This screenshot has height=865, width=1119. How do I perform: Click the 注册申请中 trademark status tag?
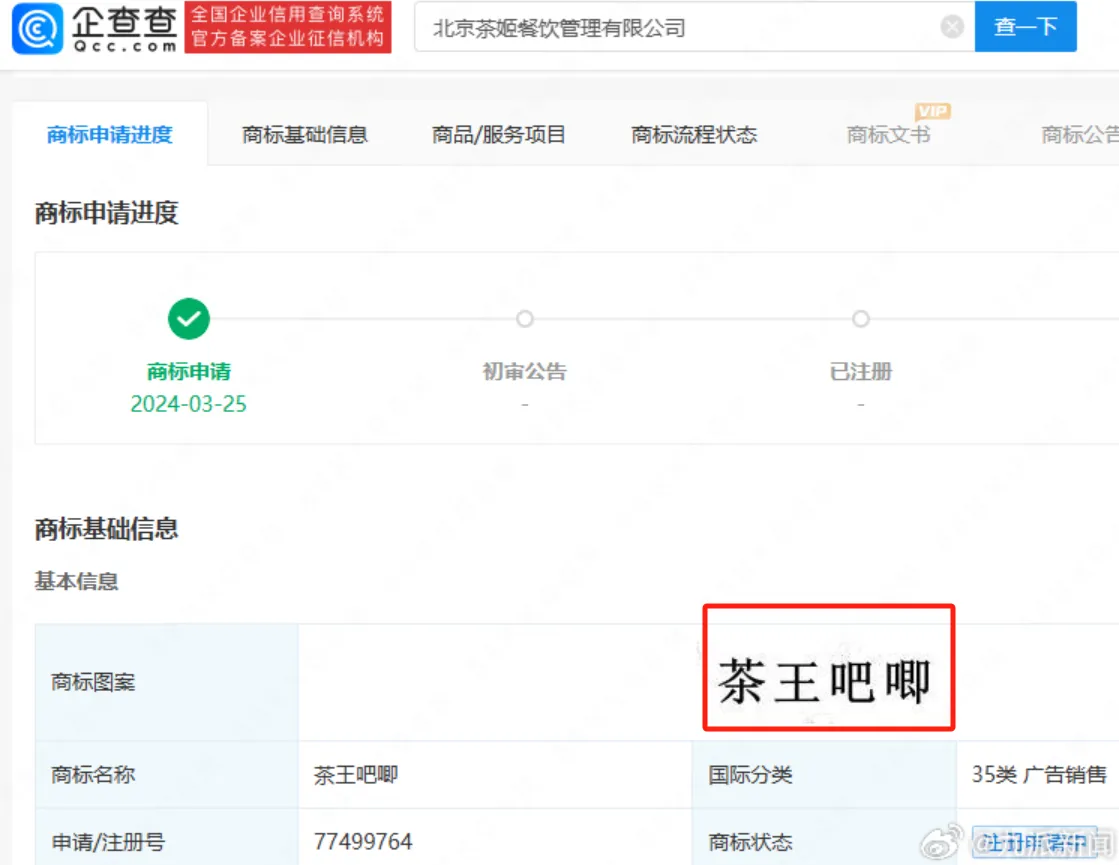1035,842
